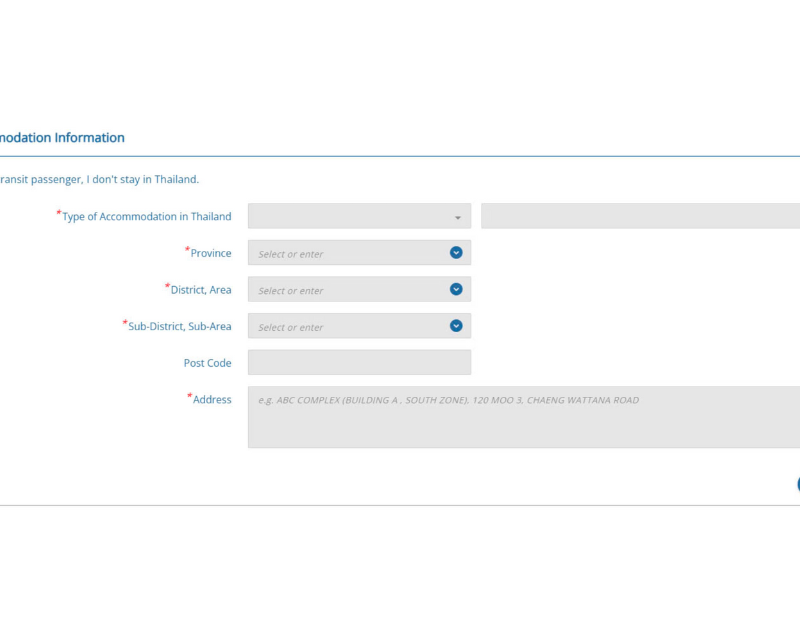Click the Sub-District, Sub-Area field label
800x640 pixels.
179,327
